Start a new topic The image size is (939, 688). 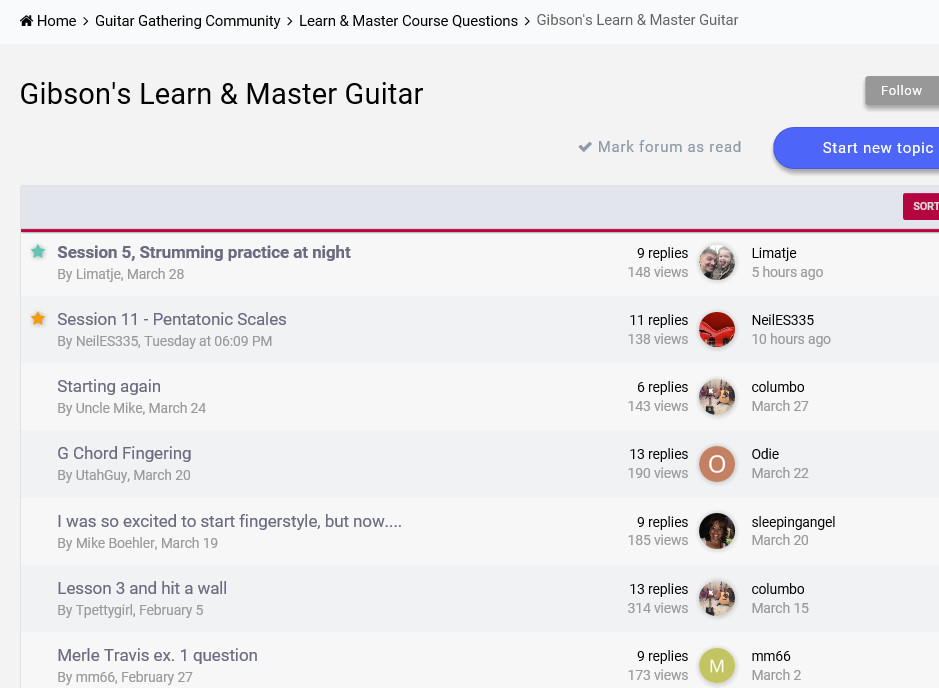(856, 148)
